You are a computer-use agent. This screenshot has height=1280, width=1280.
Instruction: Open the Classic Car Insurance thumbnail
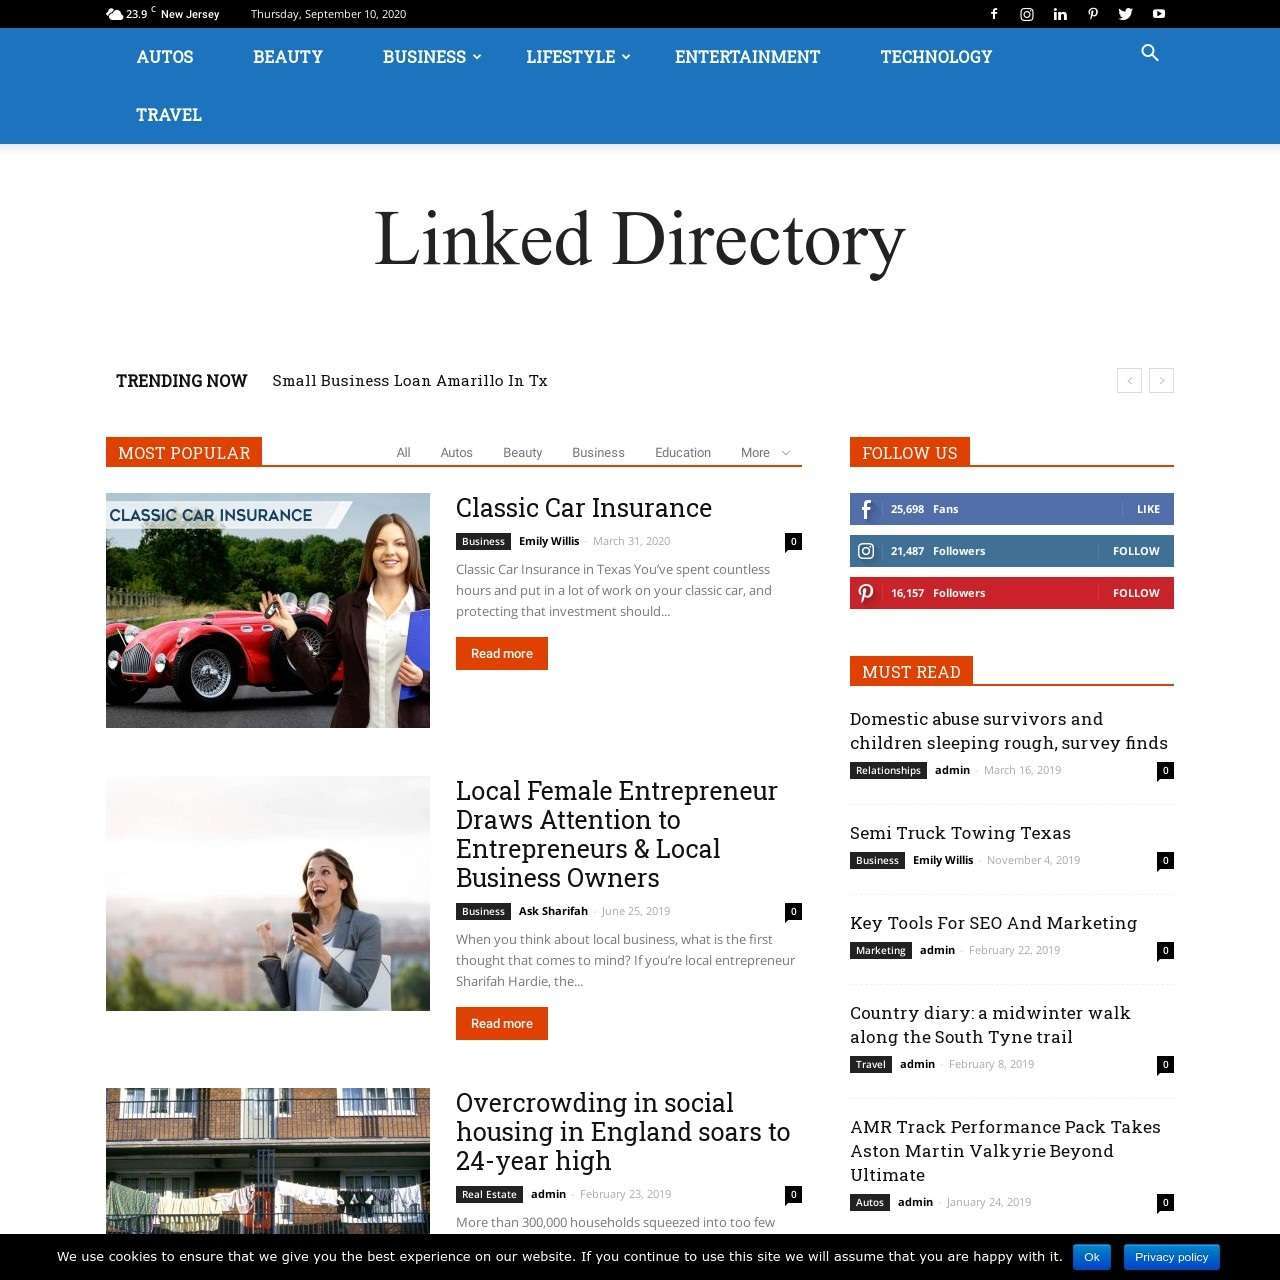[268, 610]
